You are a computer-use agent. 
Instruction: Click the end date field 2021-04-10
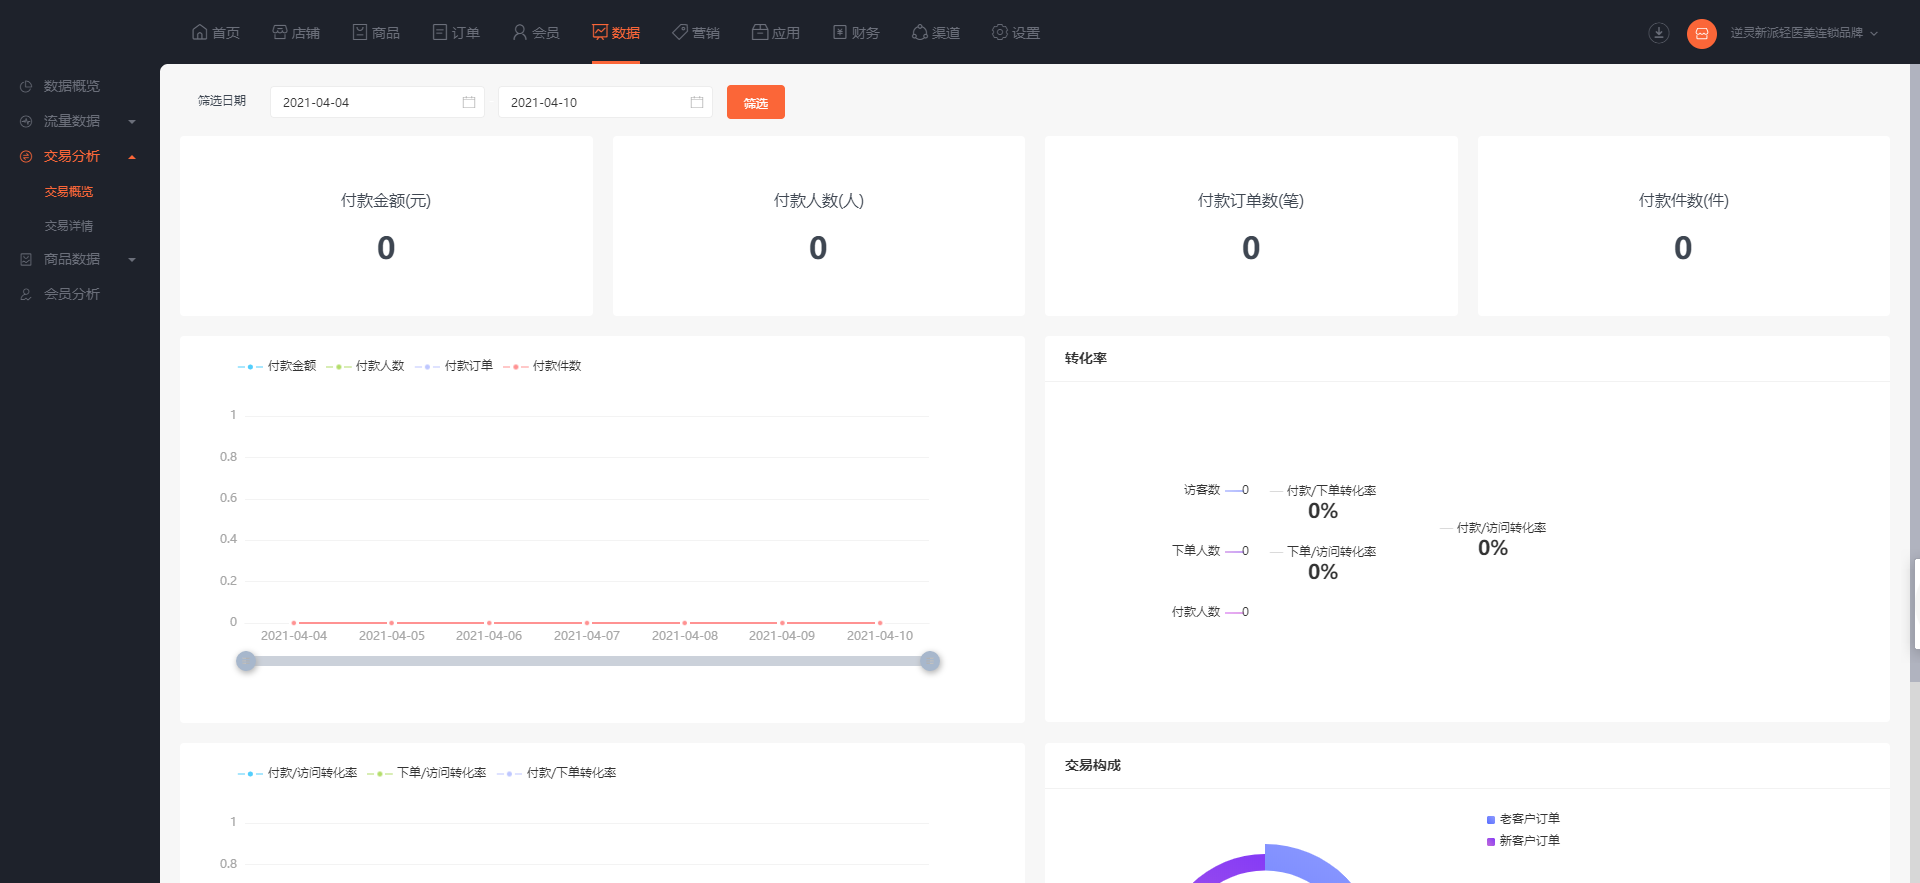coord(605,102)
